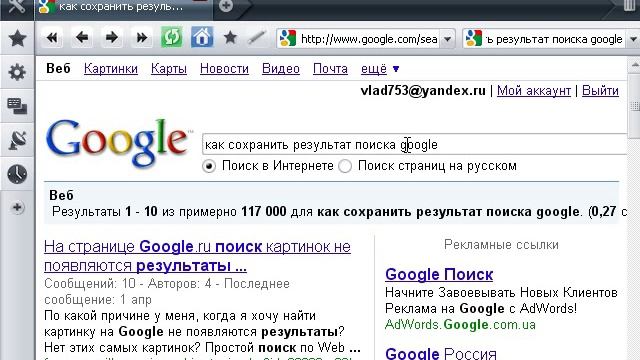Click Google favicon in address field
Image resolution: width=640 pixels, height=360 pixels.
[x=288, y=39]
